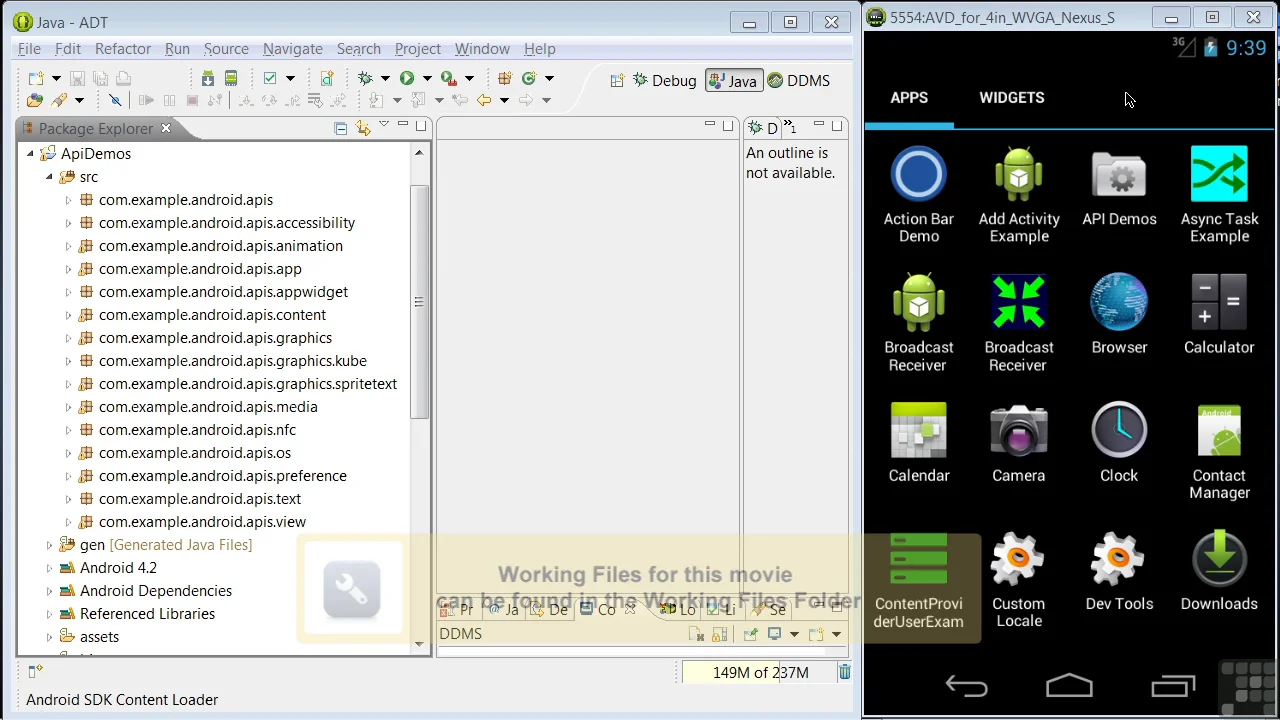Click the New Java Class icon

point(529,78)
